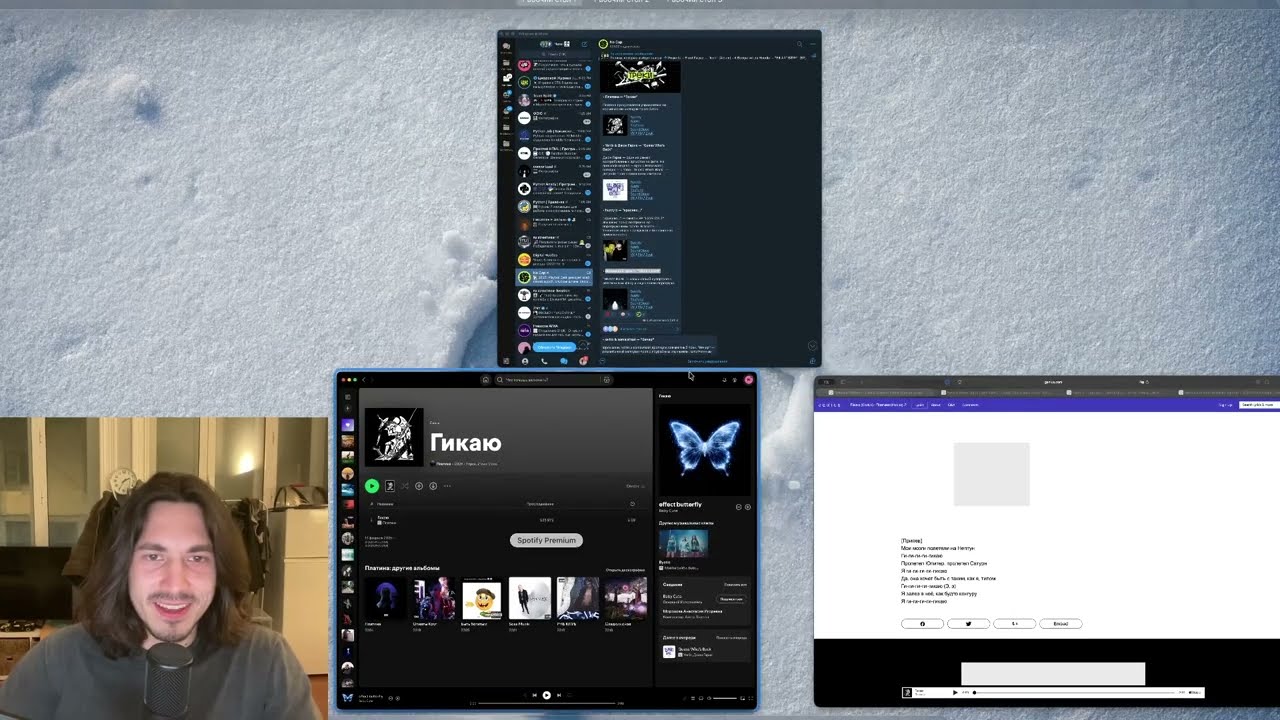
Task: Click the Embed button on Genius
Action: point(1060,623)
